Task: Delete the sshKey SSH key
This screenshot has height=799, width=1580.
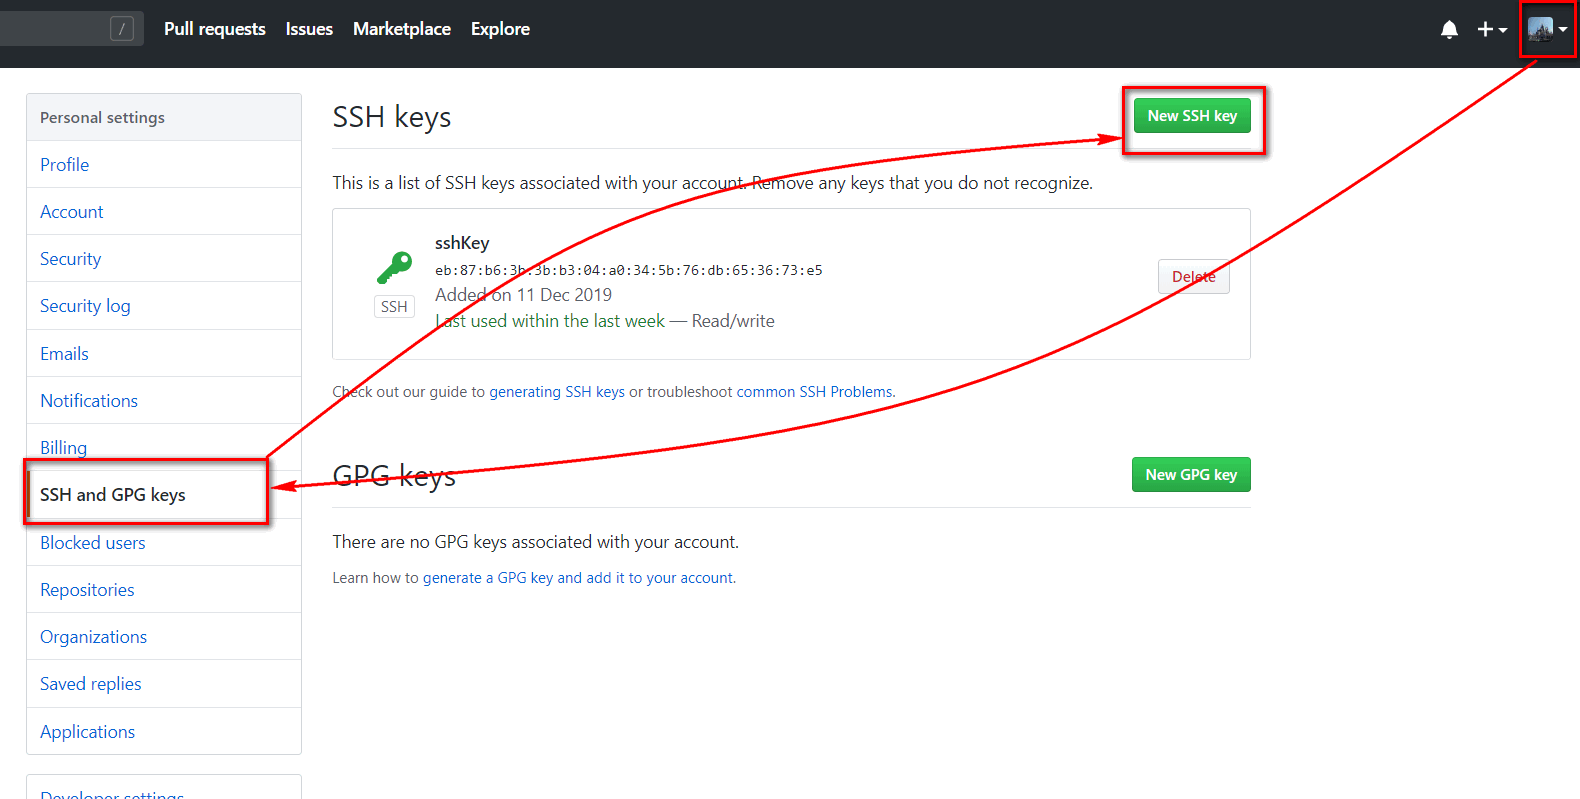Action: tap(1194, 277)
